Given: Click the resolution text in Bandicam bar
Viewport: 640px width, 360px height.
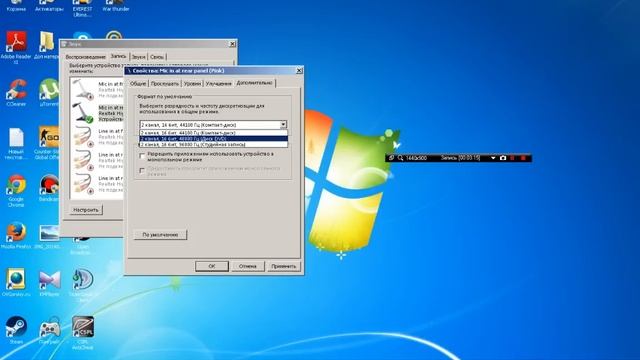Looking at the screenshot, I should pyautogui.click(x=416, y=158).
